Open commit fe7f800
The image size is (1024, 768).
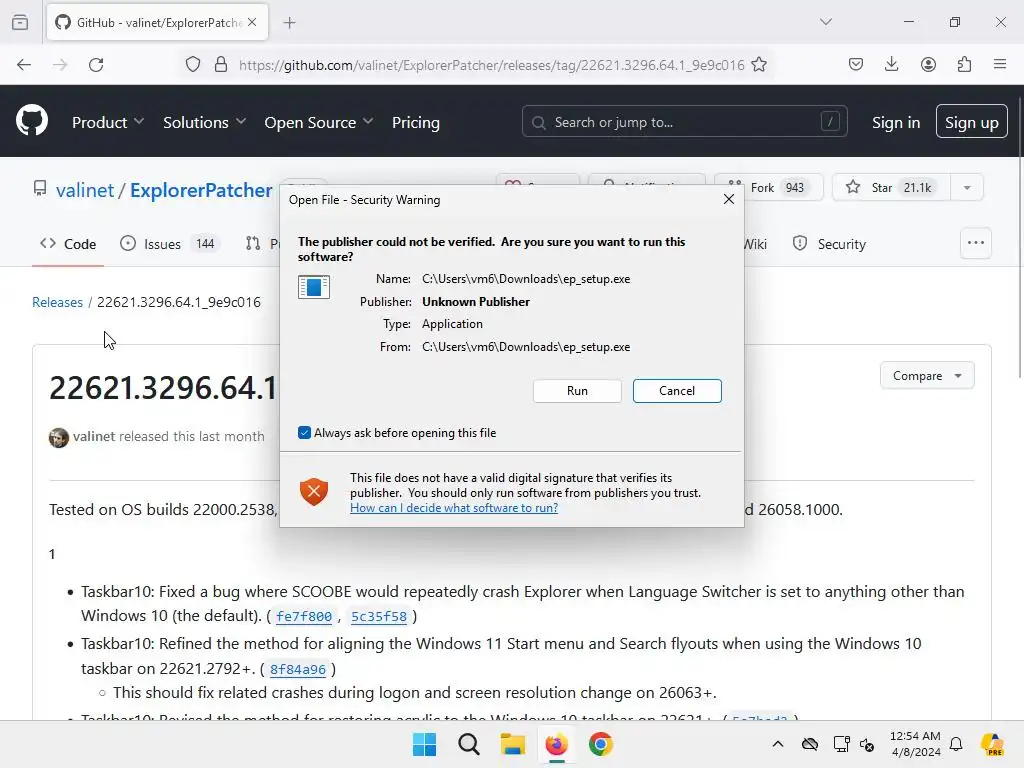(304, 616)
